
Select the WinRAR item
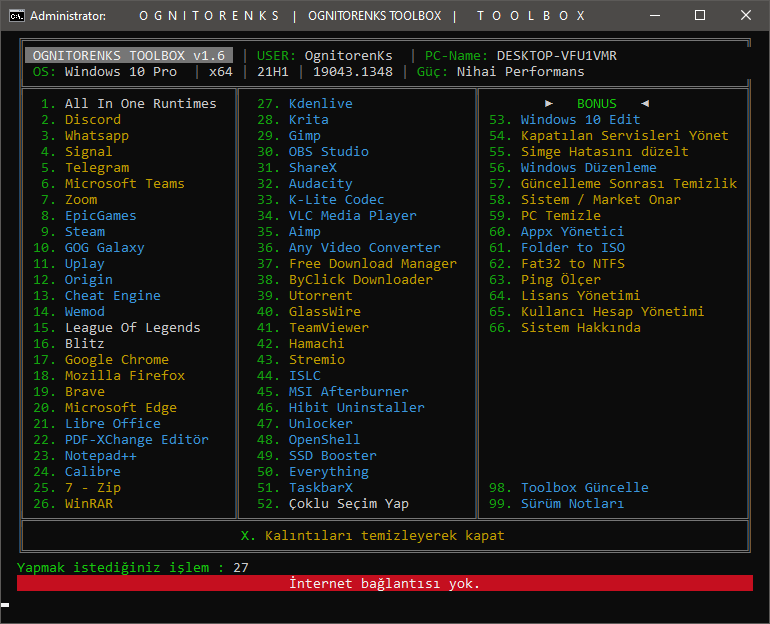tap(89, 504)
